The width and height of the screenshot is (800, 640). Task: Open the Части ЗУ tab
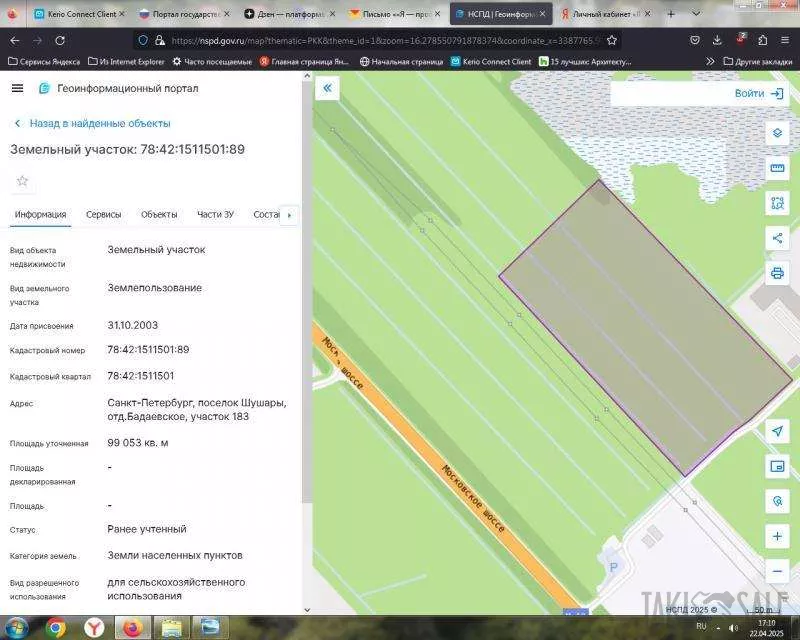click(x=215, y=214)
